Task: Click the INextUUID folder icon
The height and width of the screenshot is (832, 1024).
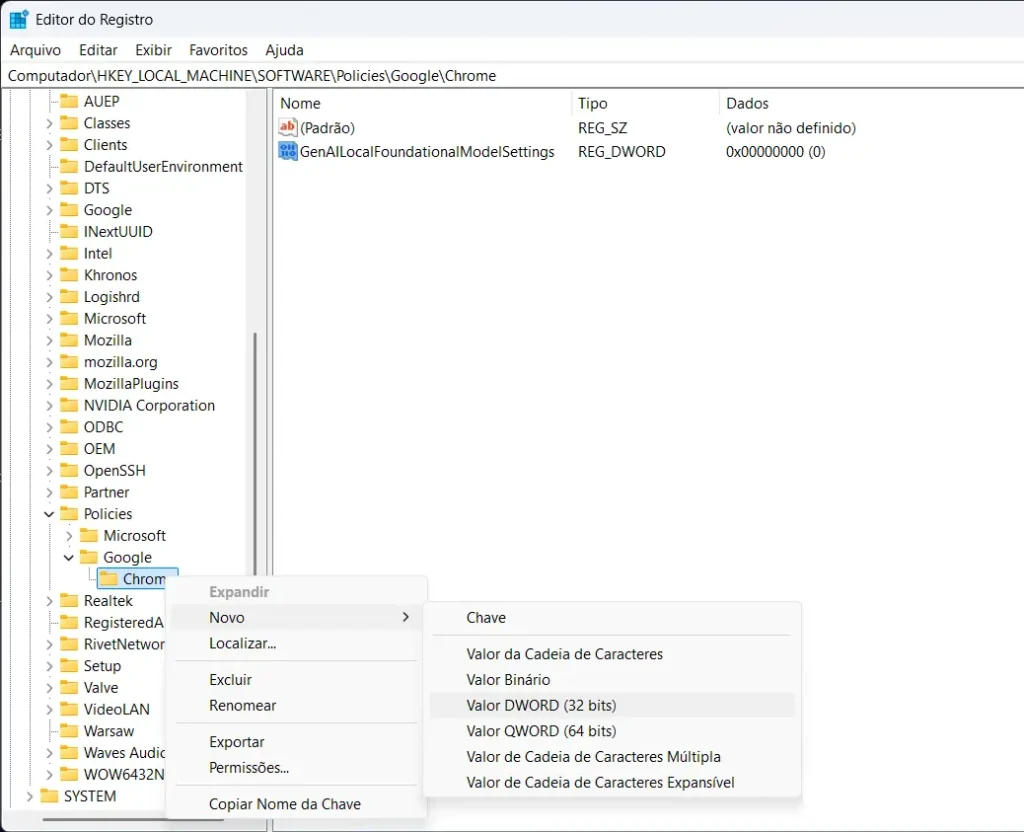Action: coord(69,231)
